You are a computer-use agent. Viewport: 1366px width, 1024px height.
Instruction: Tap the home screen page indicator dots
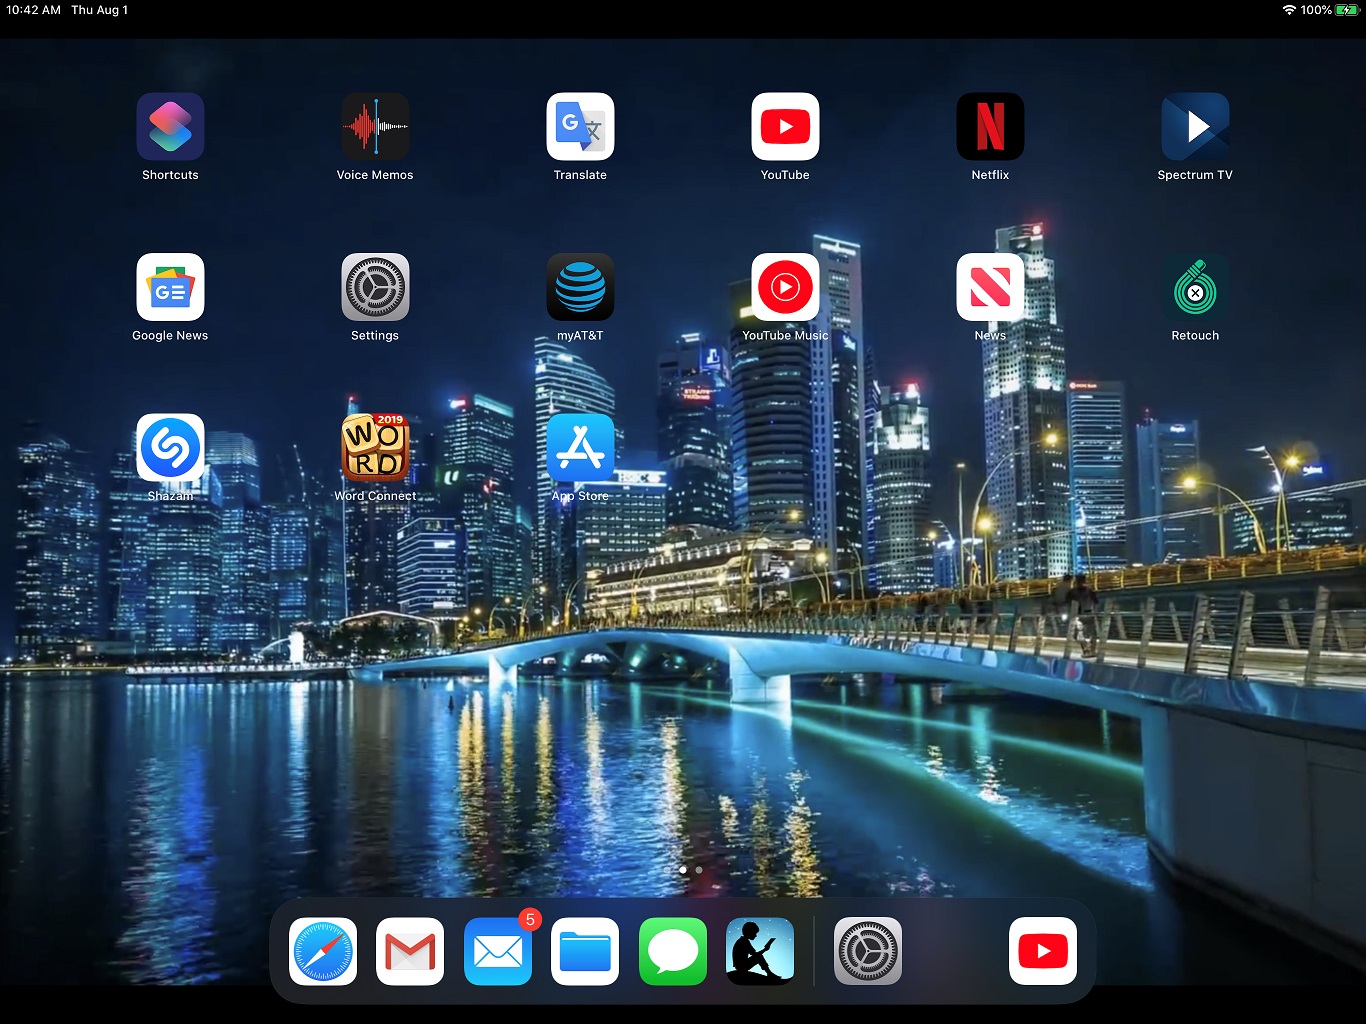point(683,870)
